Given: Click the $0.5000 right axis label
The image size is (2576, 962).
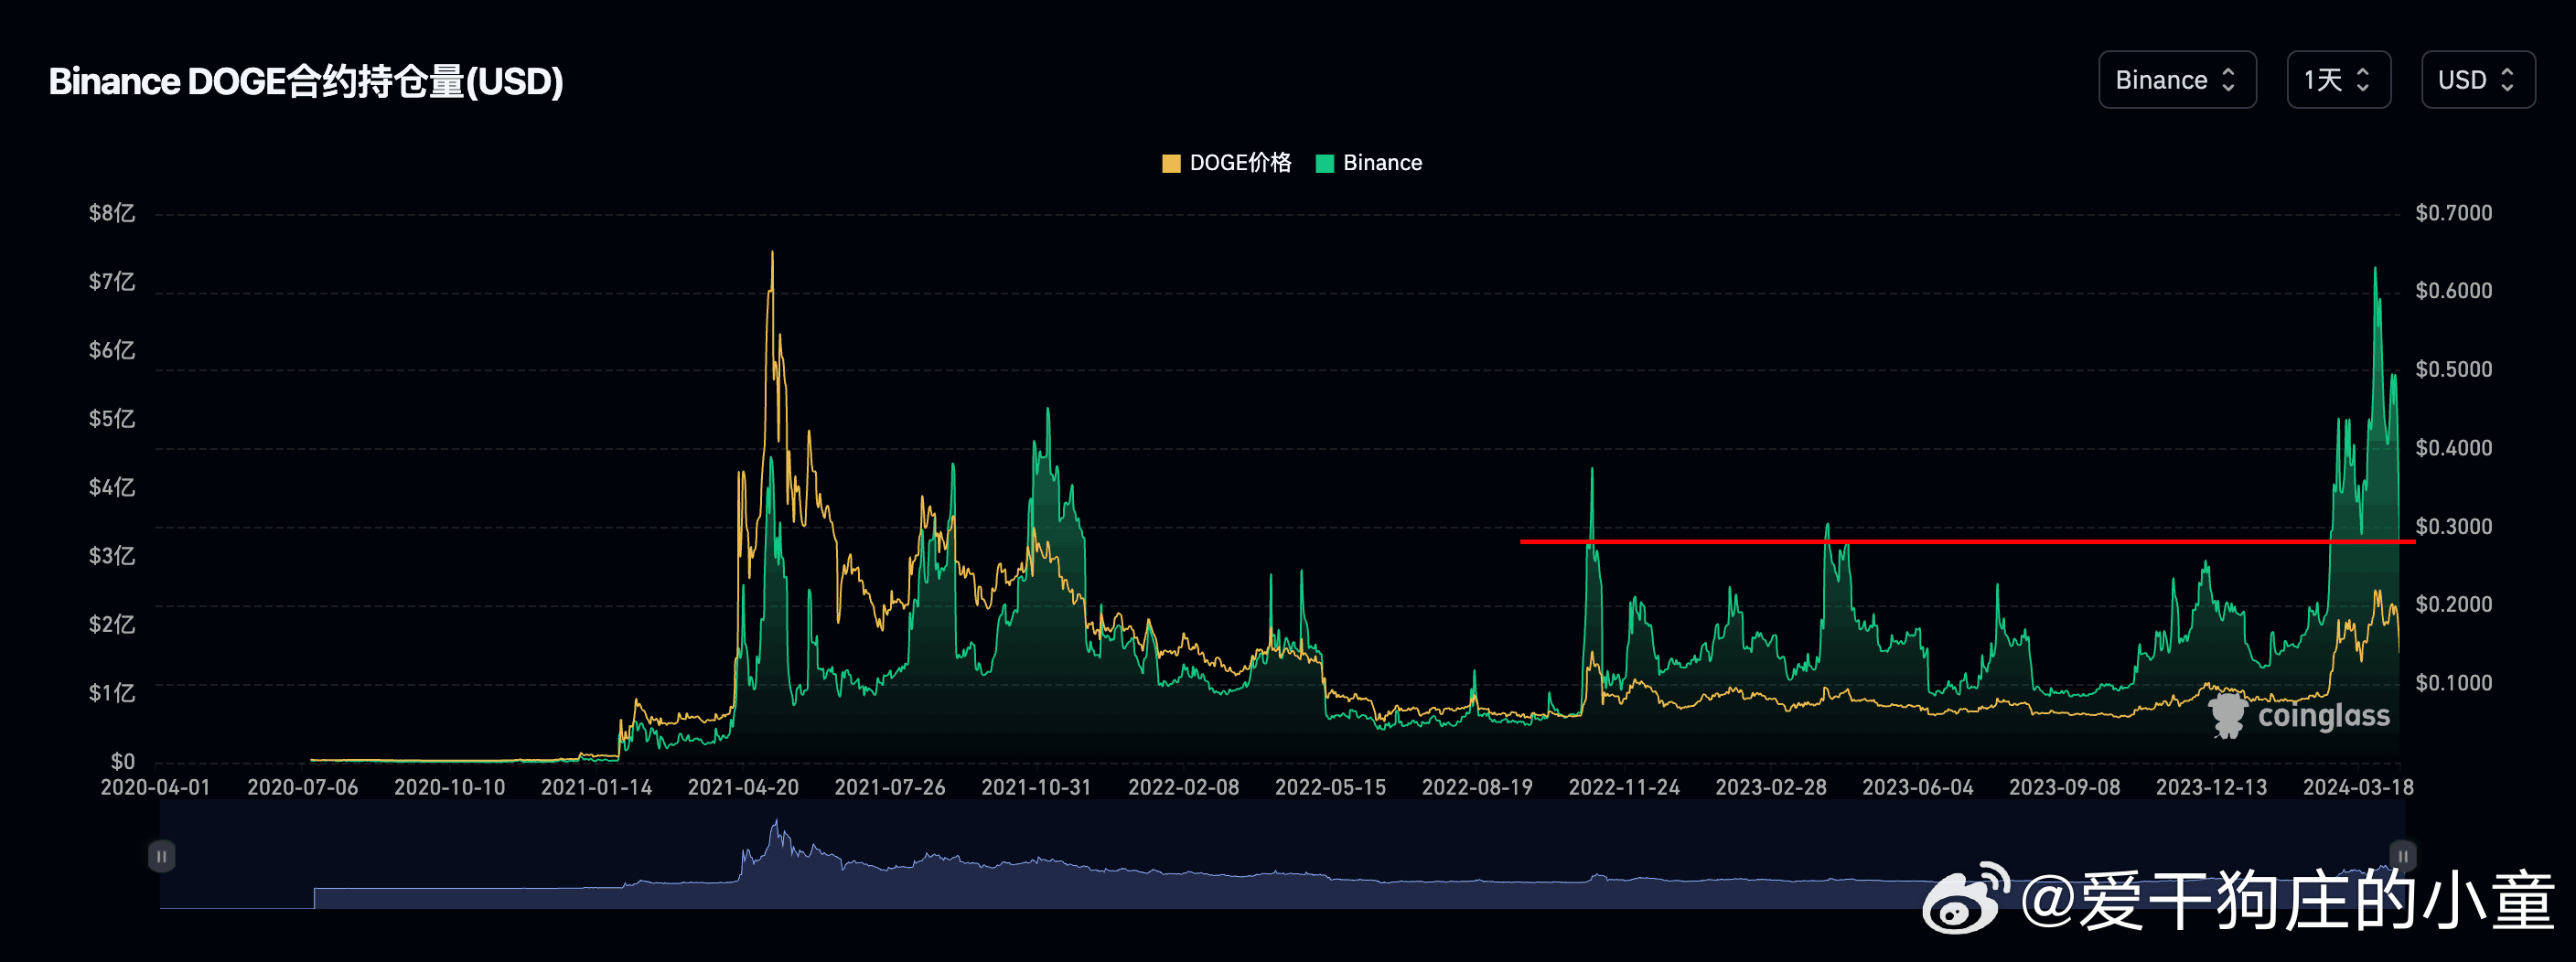Looking at the screenshot, I should (x=2453, y=370).
